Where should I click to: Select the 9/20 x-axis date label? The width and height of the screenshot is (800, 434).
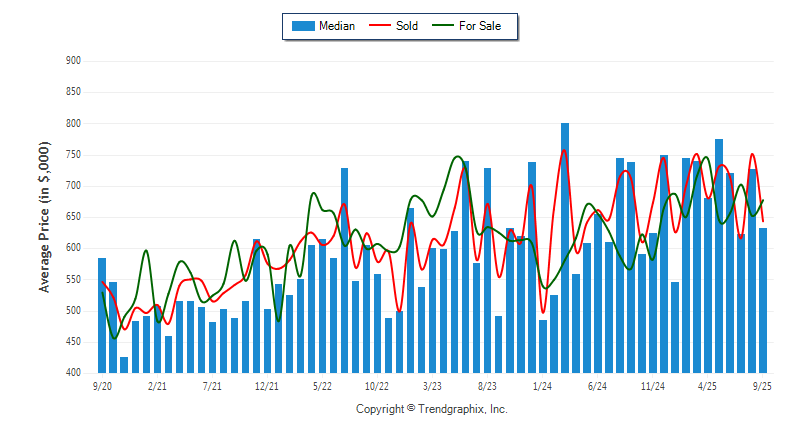coord(102,385)
